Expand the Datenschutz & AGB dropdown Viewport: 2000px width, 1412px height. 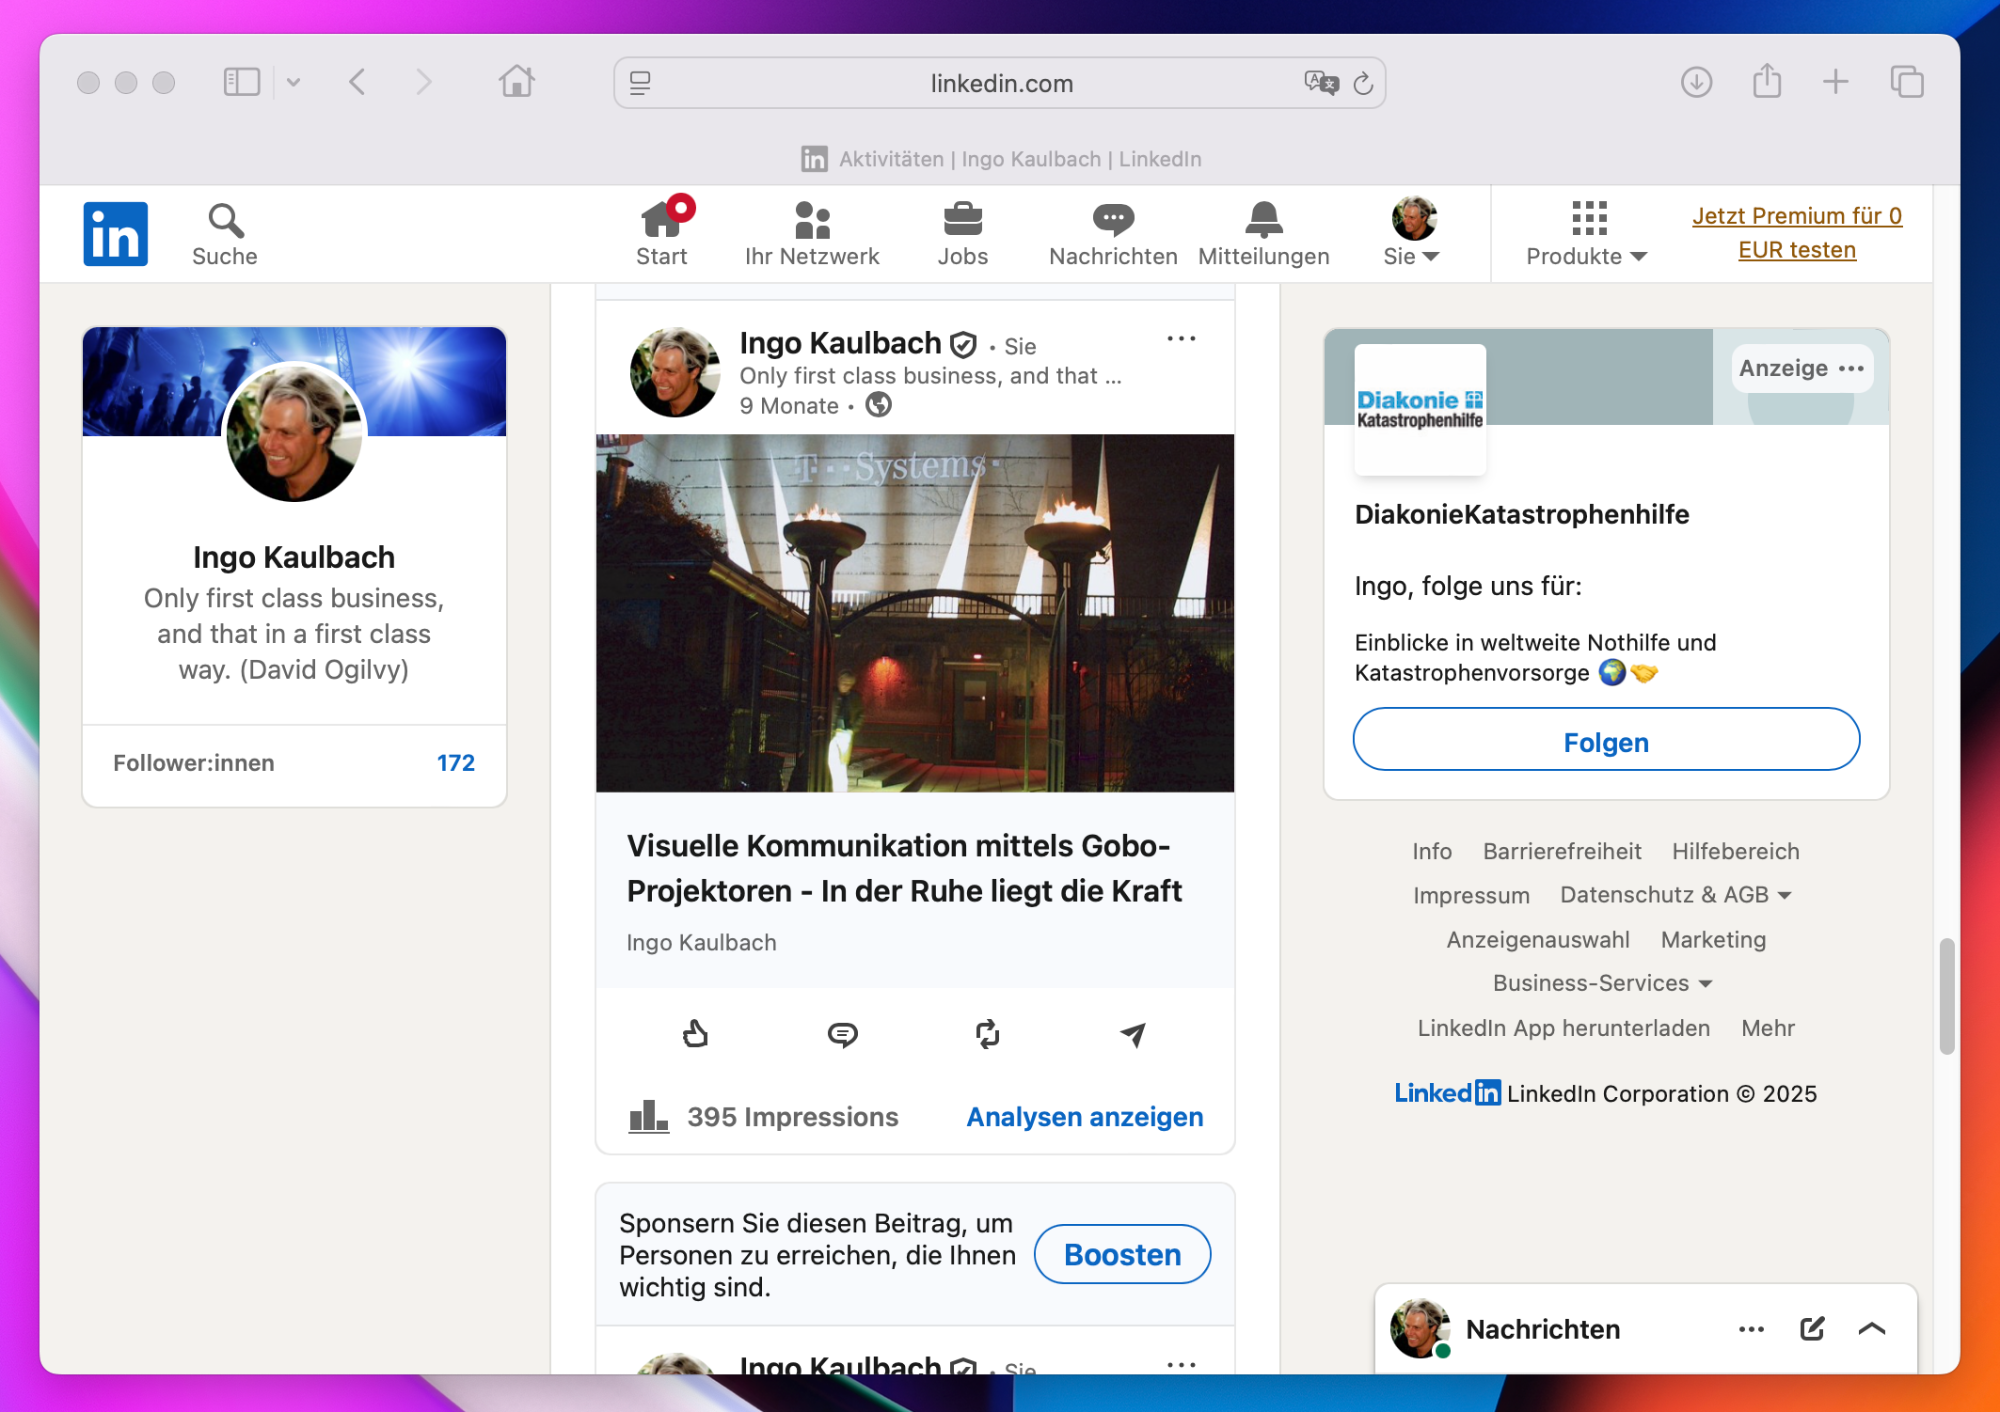point(1675,895)
